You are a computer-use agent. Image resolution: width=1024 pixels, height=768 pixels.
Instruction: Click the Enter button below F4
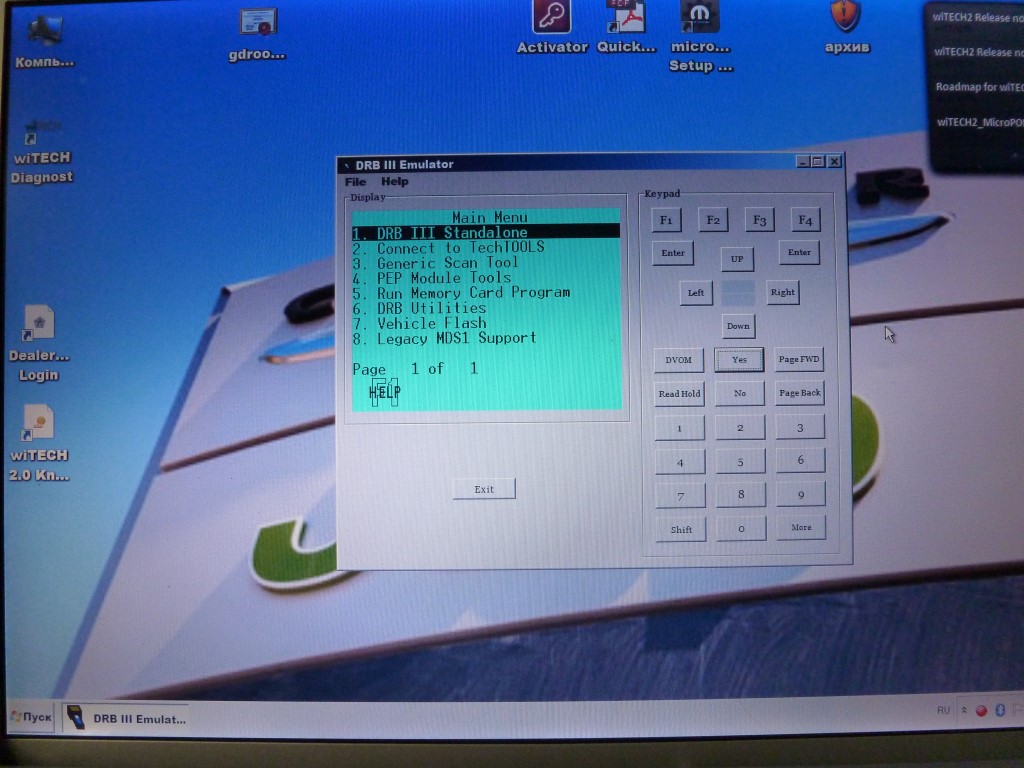pos(799,252)
